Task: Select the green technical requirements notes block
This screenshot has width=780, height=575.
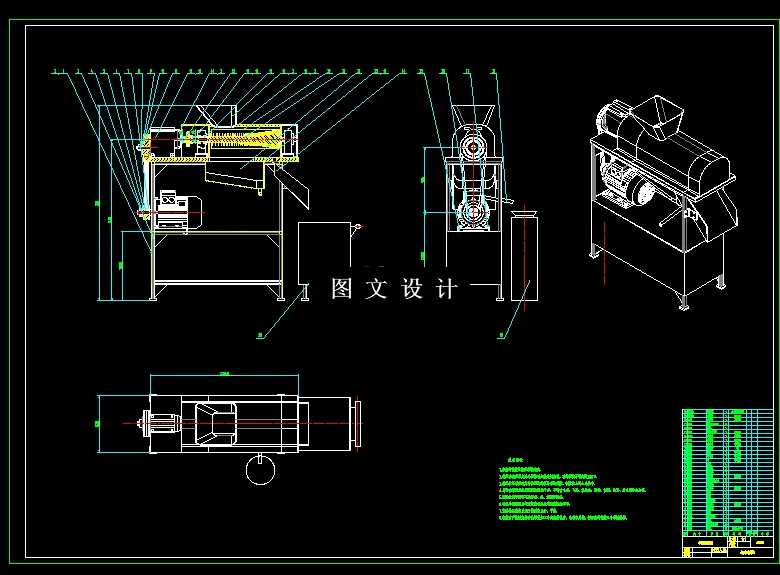Action: (572, 489)
